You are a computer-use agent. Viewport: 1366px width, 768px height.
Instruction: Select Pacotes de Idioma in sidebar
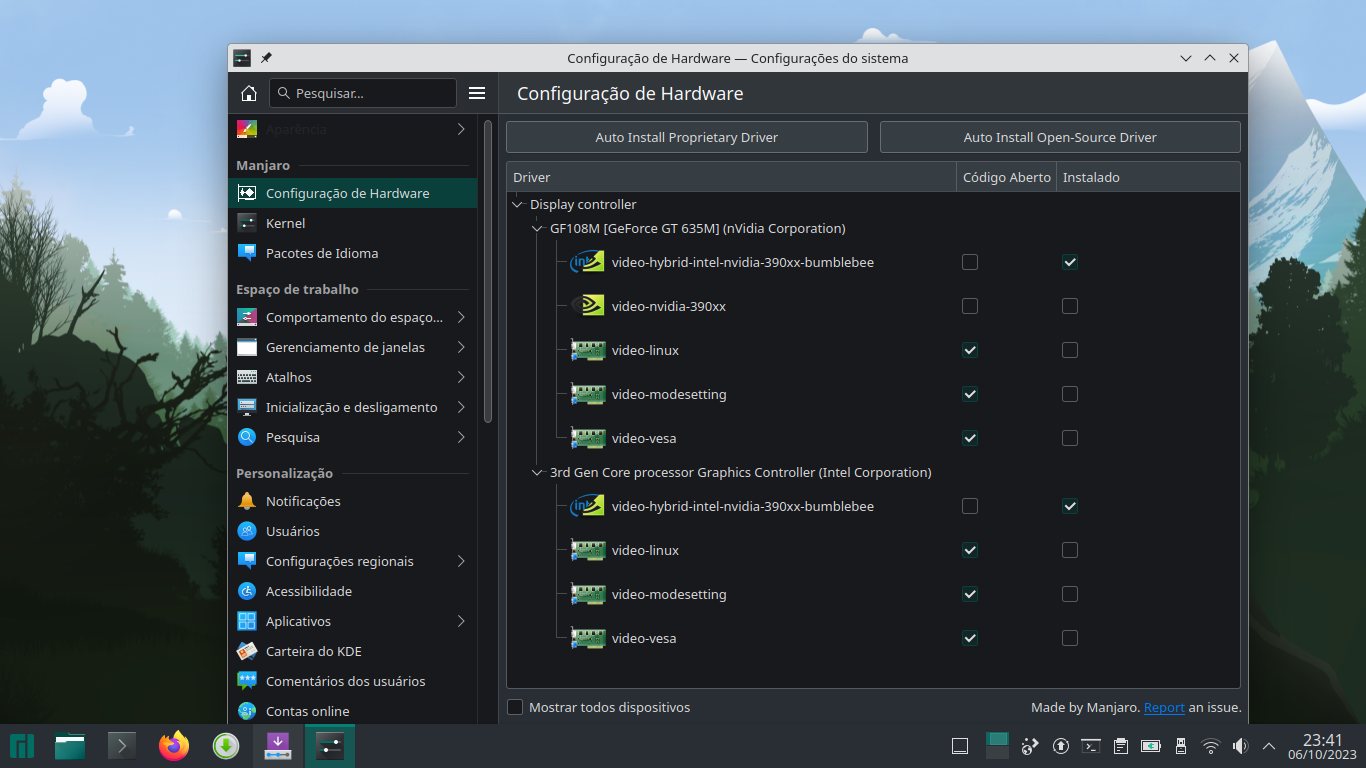(322, 253)
